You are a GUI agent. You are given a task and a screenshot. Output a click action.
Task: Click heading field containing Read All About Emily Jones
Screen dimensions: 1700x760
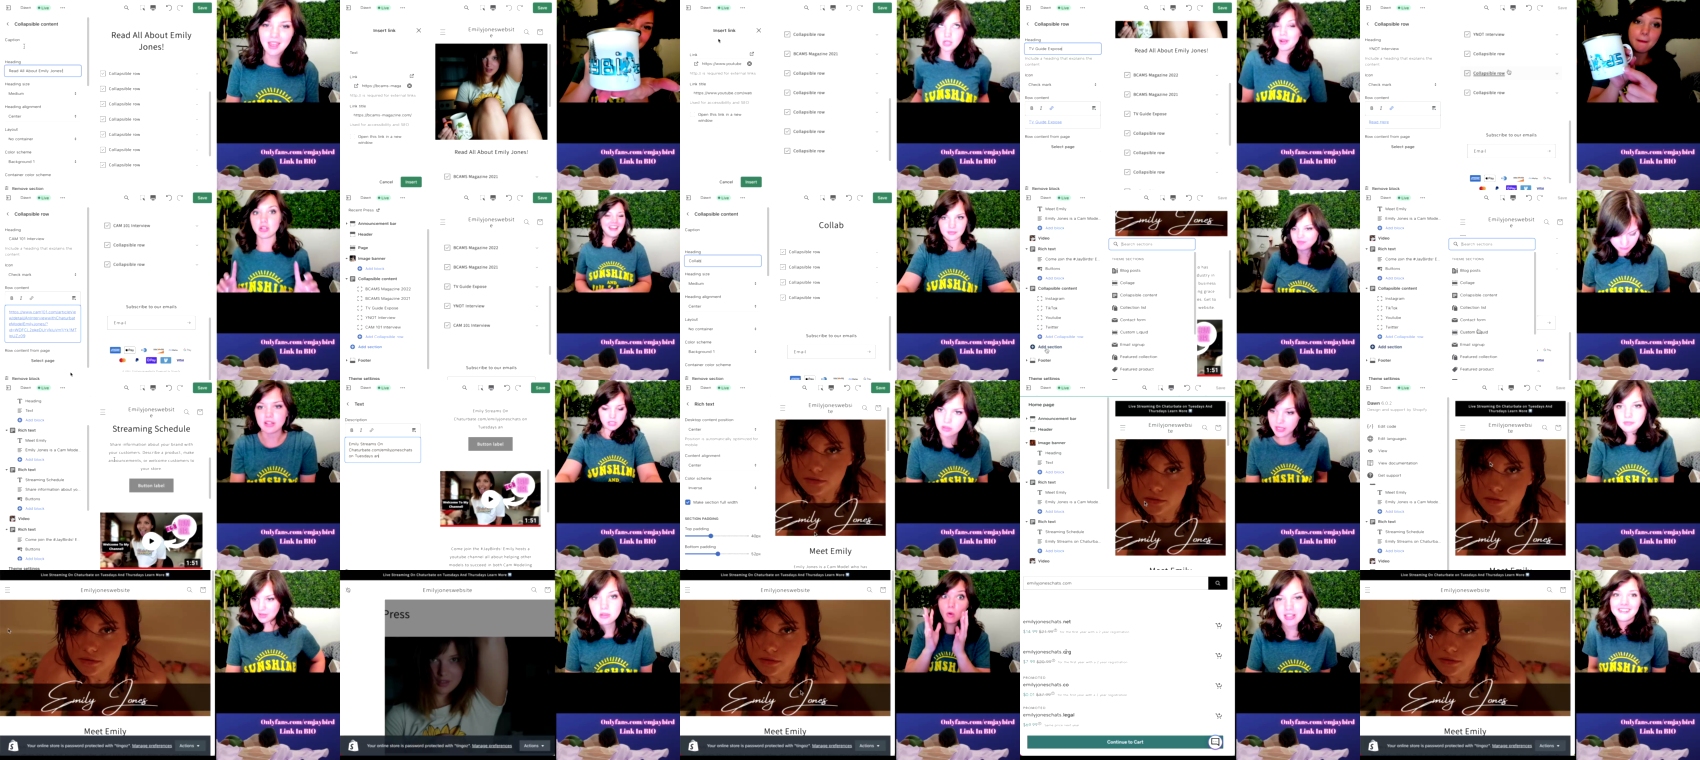43,71
